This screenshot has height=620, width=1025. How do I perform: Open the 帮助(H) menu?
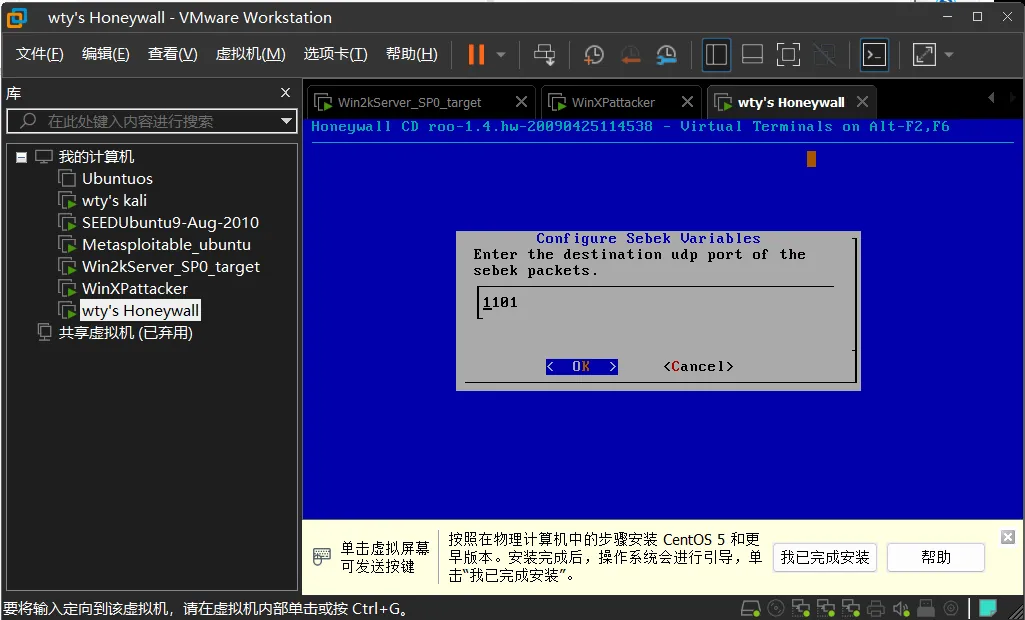pyautogui.click(x=411, y=54)
